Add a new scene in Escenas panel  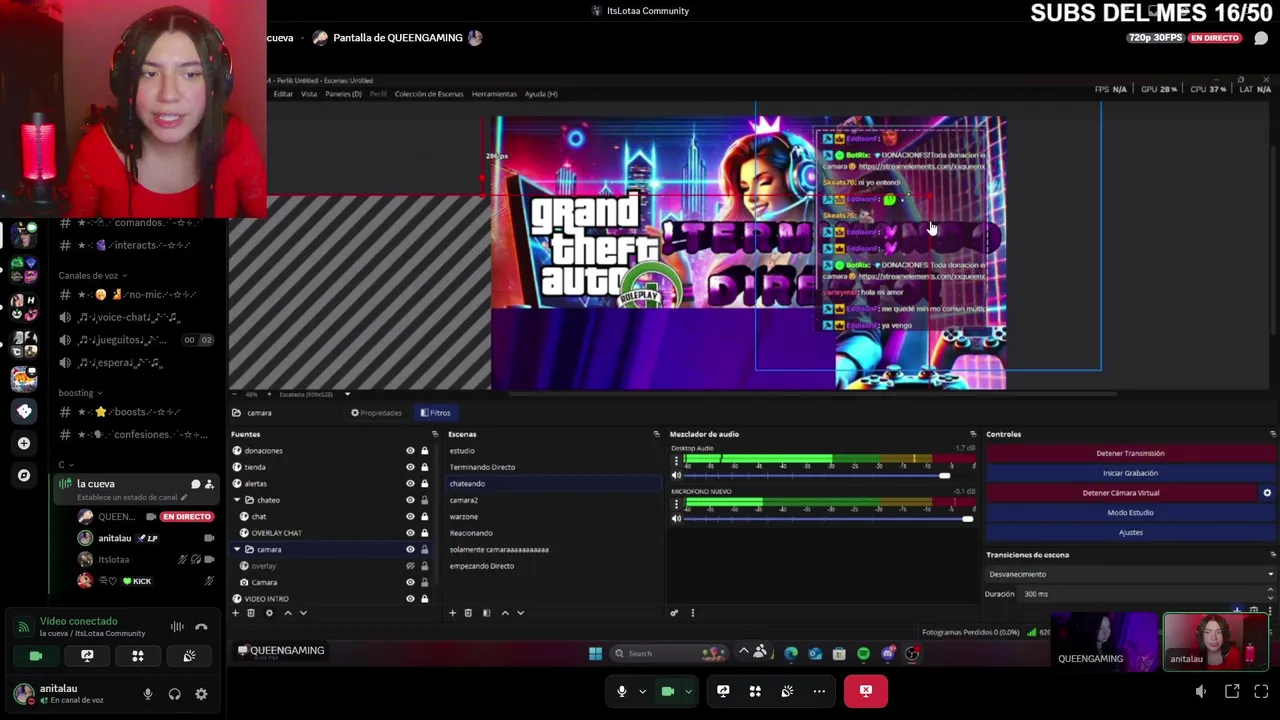pos(452,613)
